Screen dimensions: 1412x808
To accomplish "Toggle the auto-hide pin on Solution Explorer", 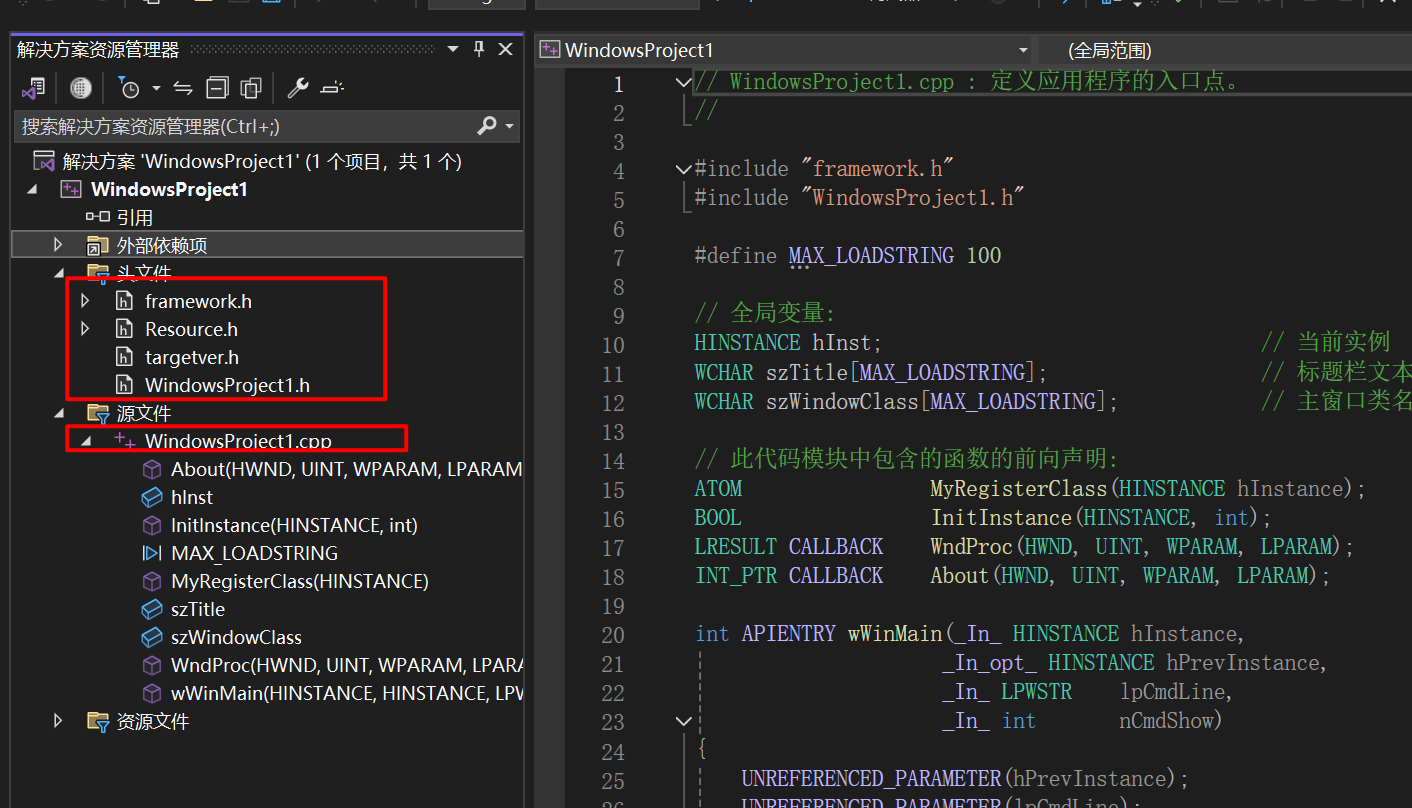I will (479, 49).
